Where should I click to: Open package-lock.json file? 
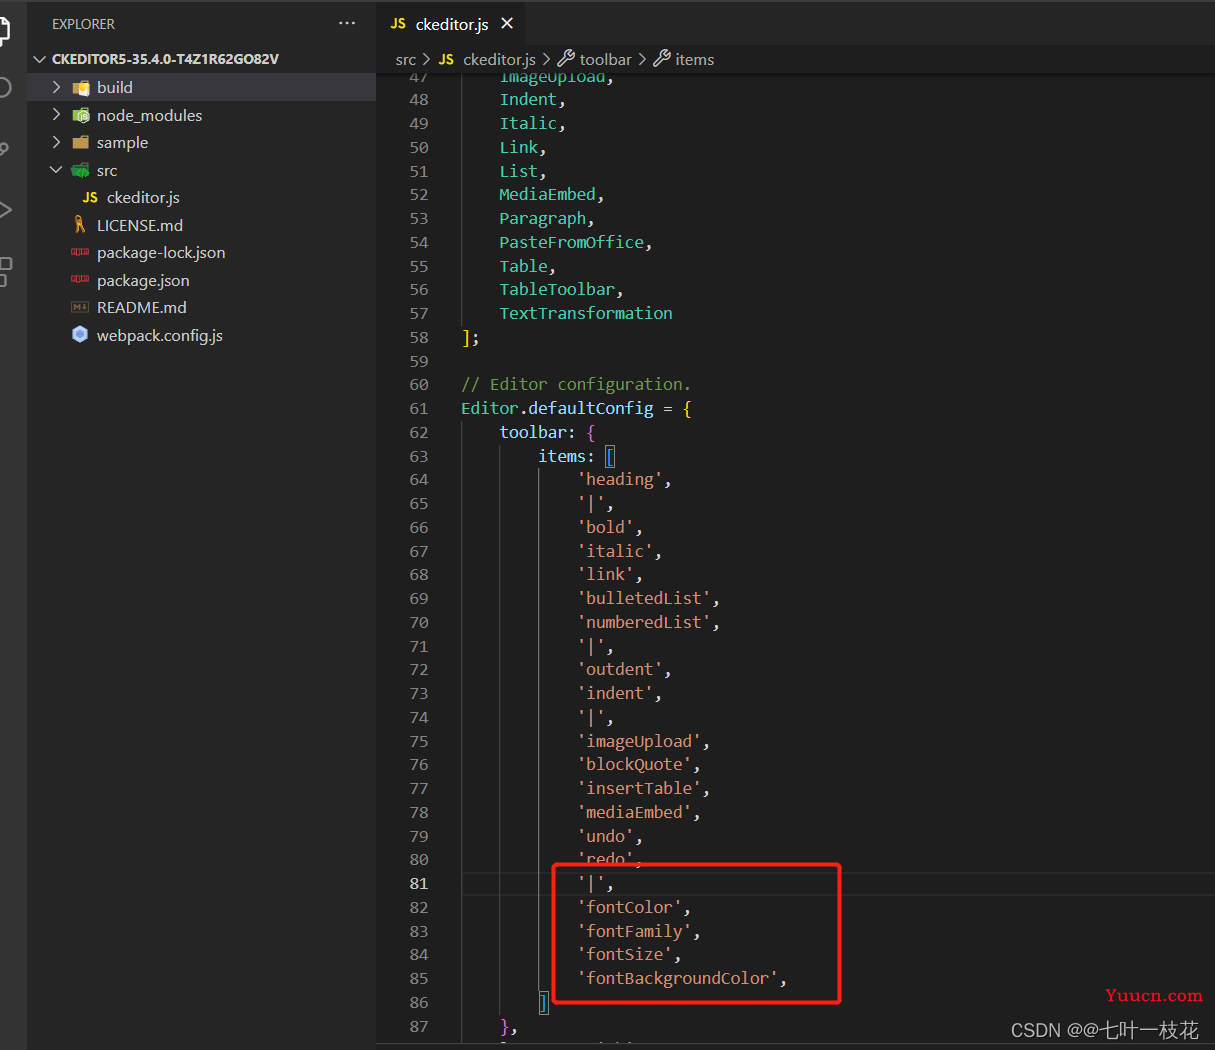(161, 253)
